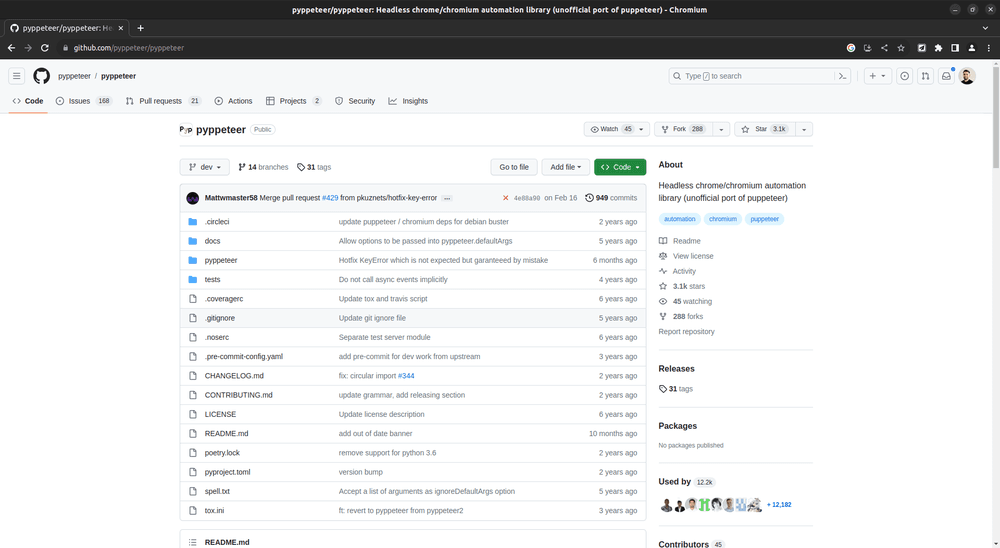Open README outline list icon
This screenshot has height=548, width=1000.
pyautogui.click(x=193, y=542)
